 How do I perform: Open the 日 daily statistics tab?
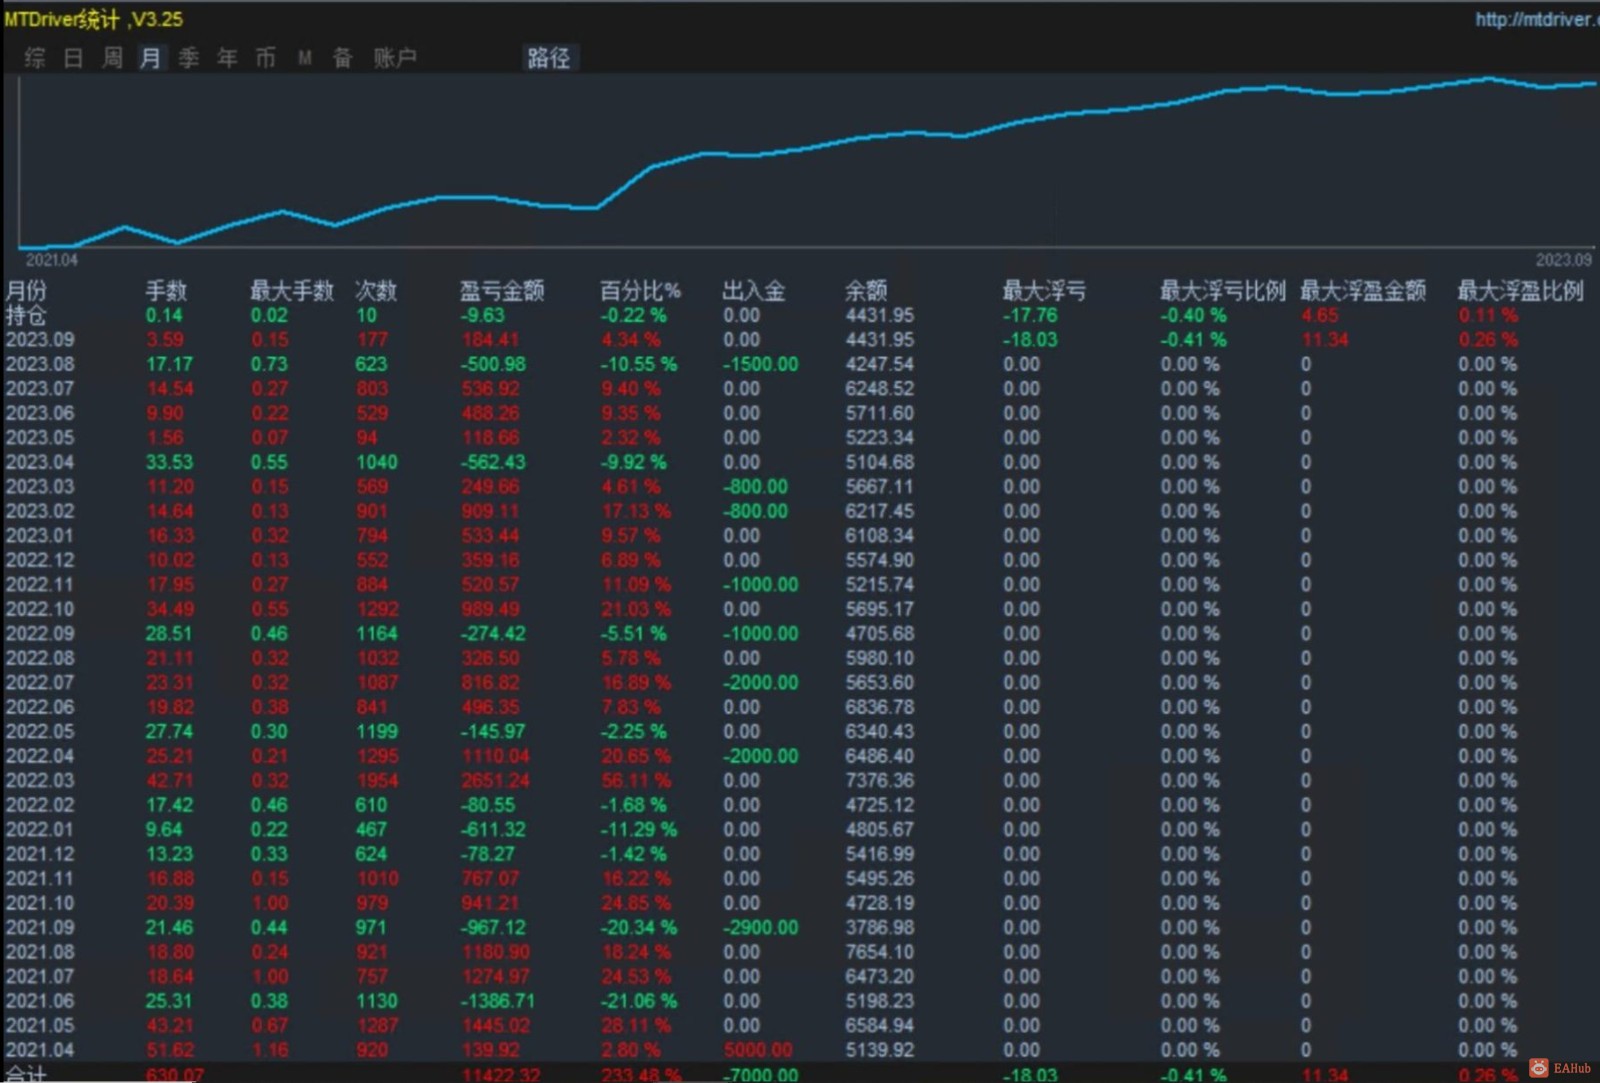tap(73, 58)
